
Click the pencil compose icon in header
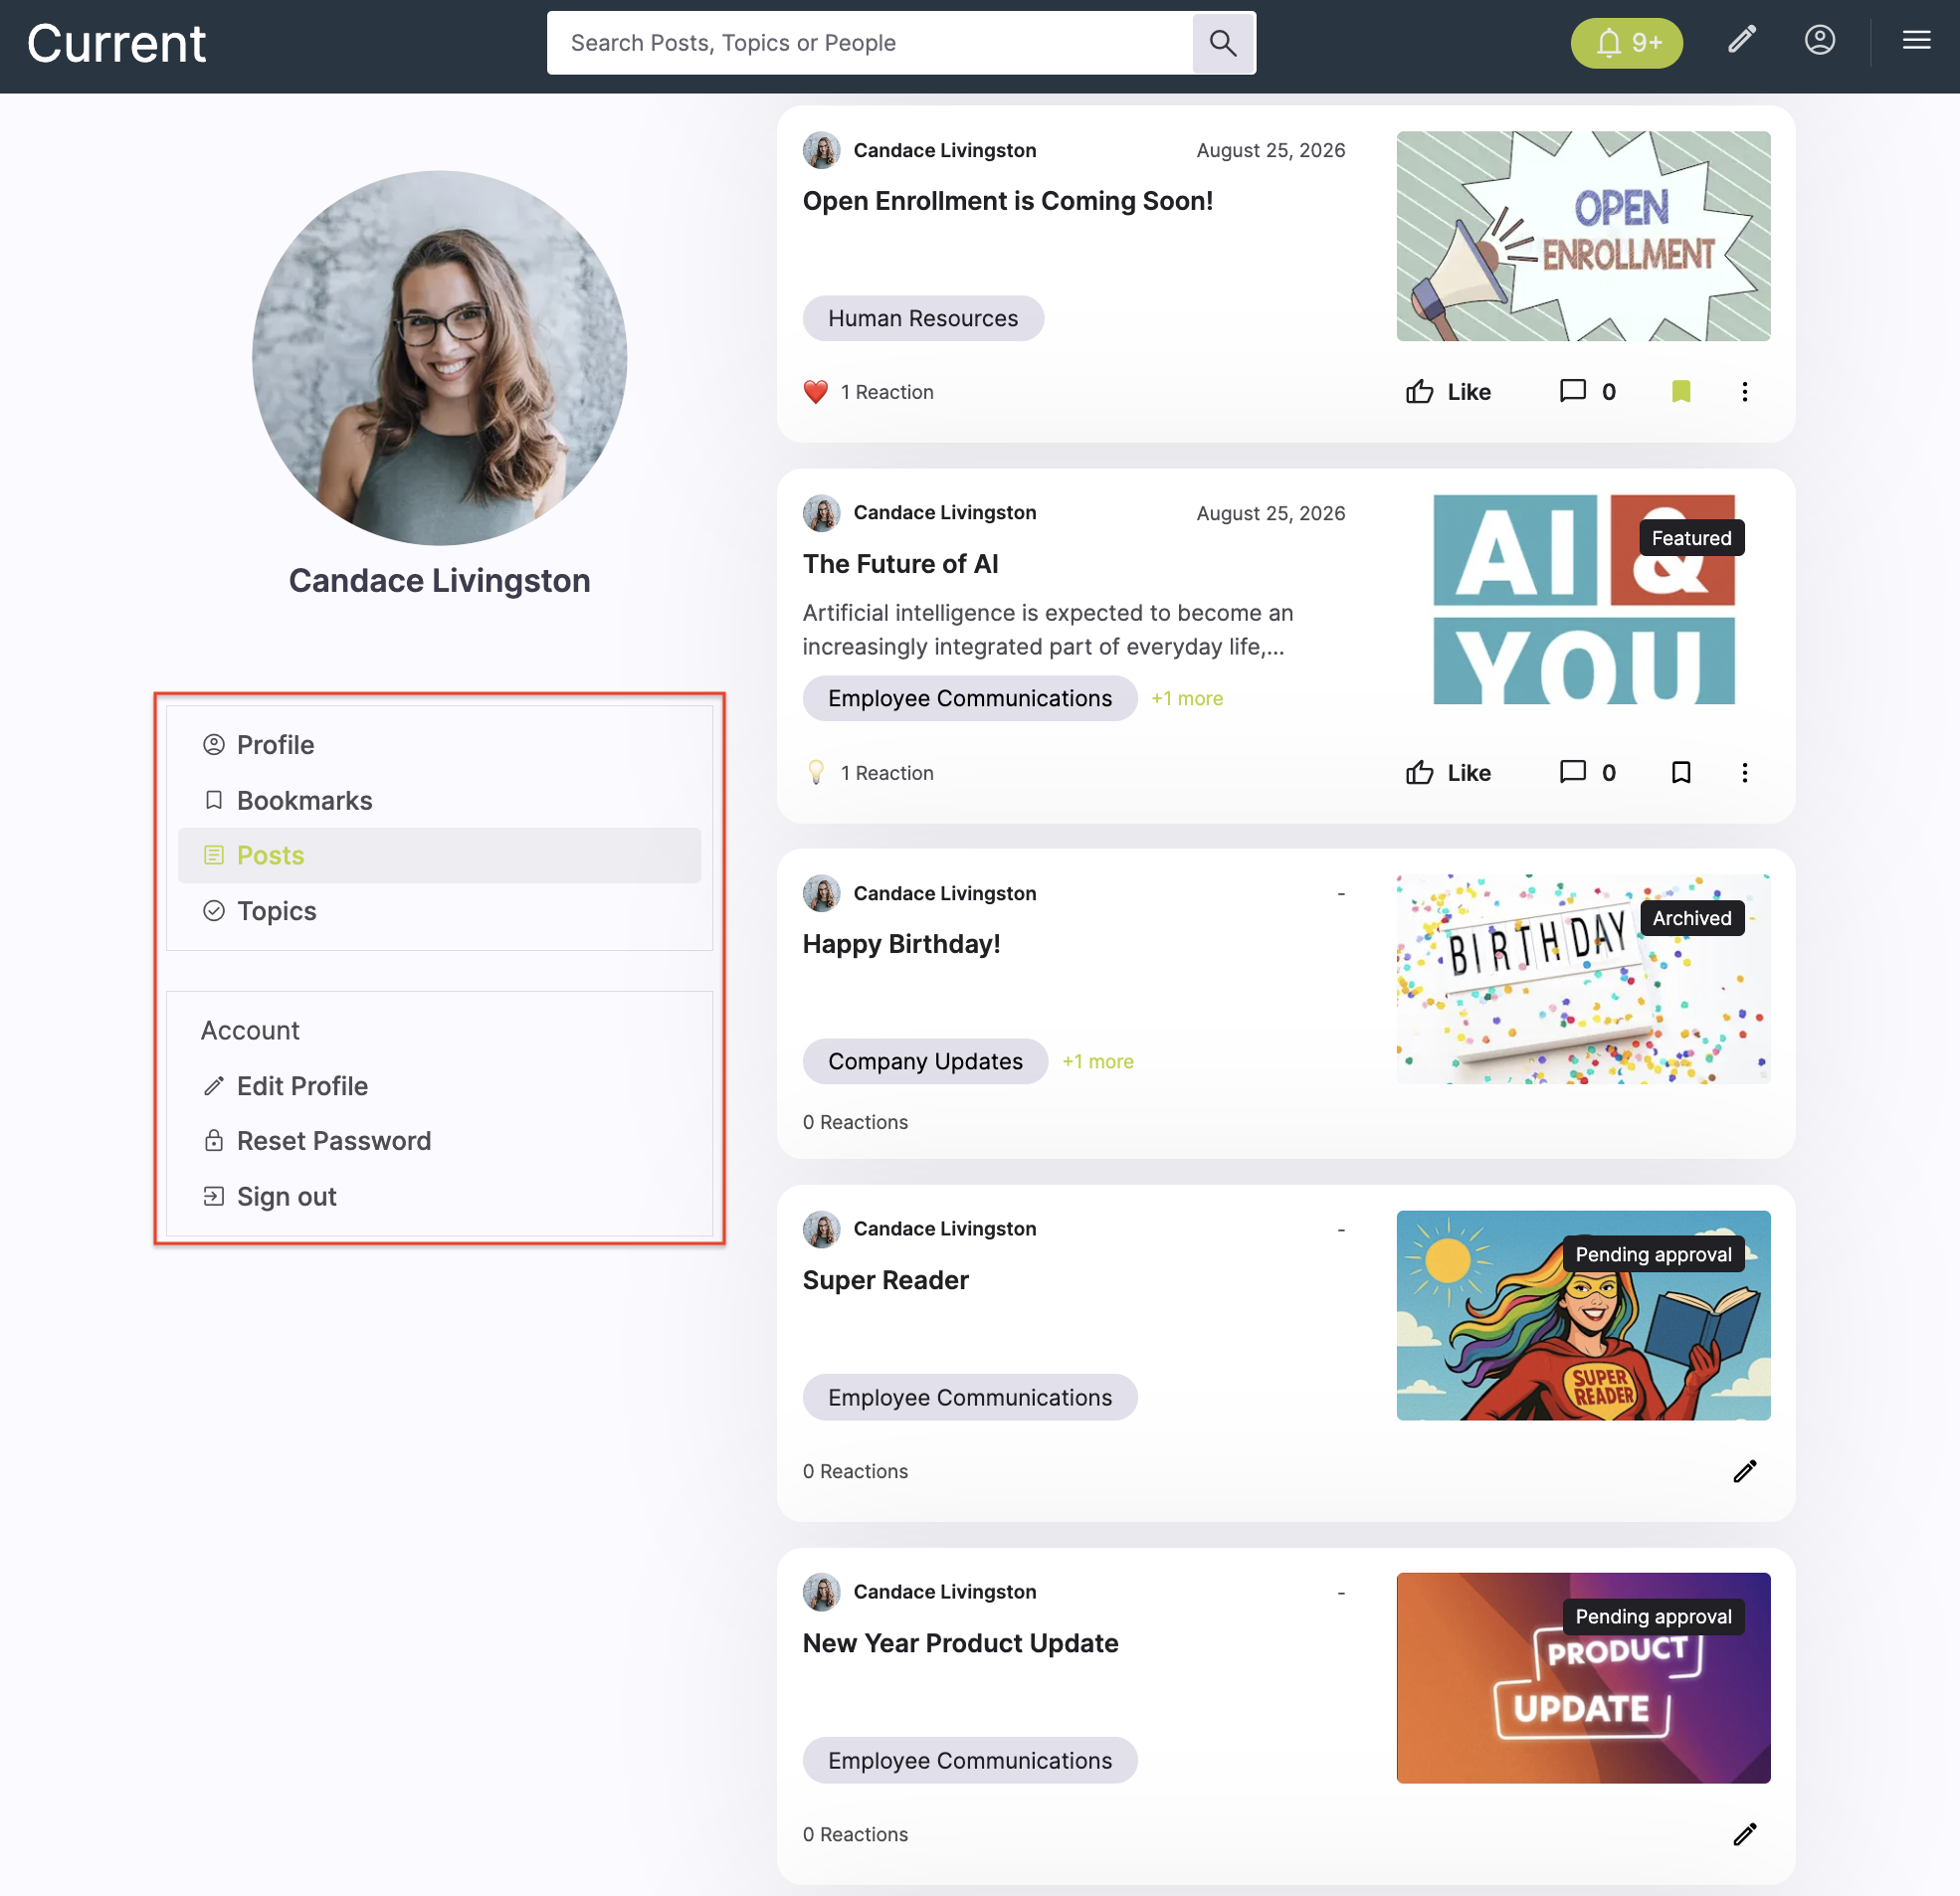[x=1742, y=40]
